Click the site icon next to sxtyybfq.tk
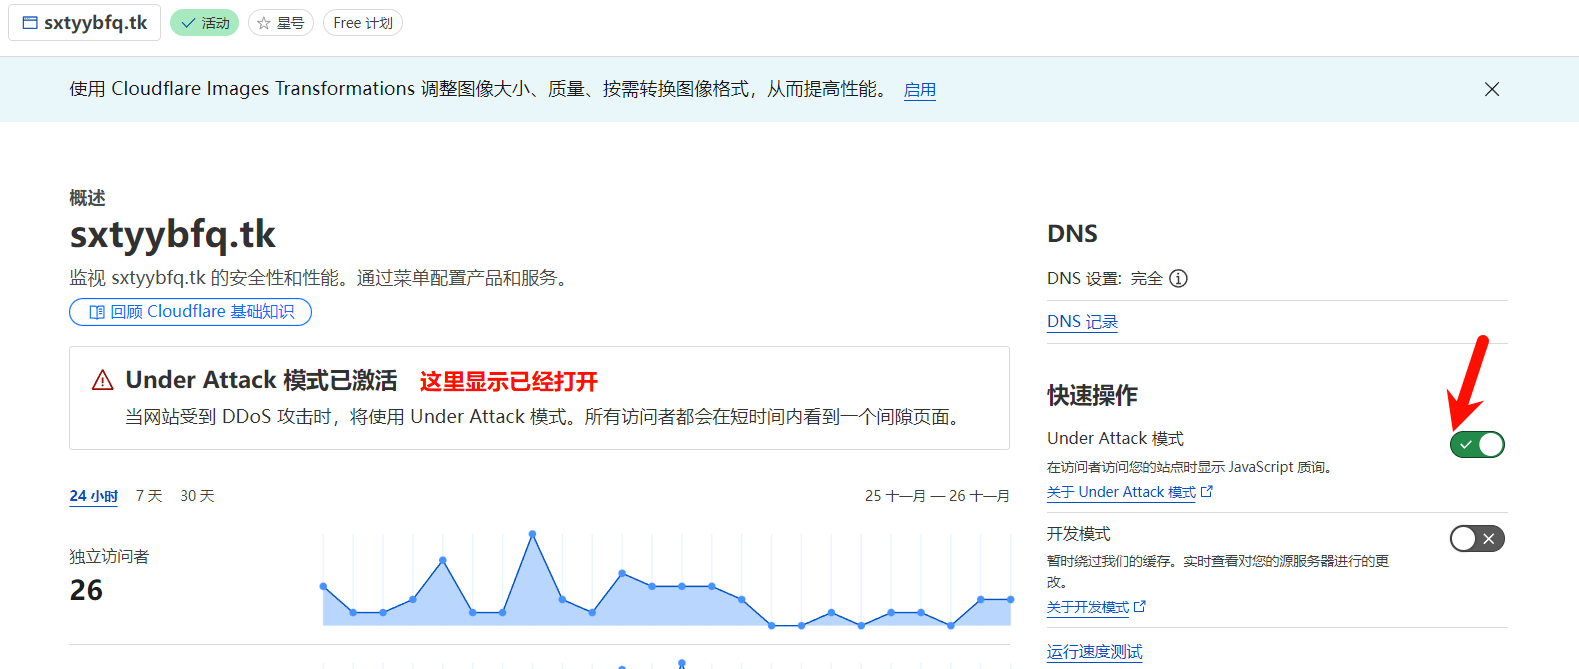The image size is (1579, 669). tap(30, 23)
